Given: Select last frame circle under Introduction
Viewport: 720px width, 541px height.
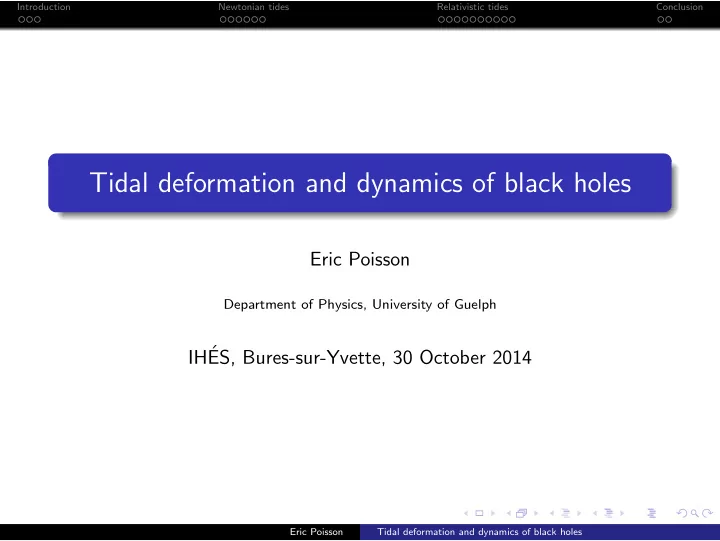Looking at the screenshot, I should tap(37, 20).
